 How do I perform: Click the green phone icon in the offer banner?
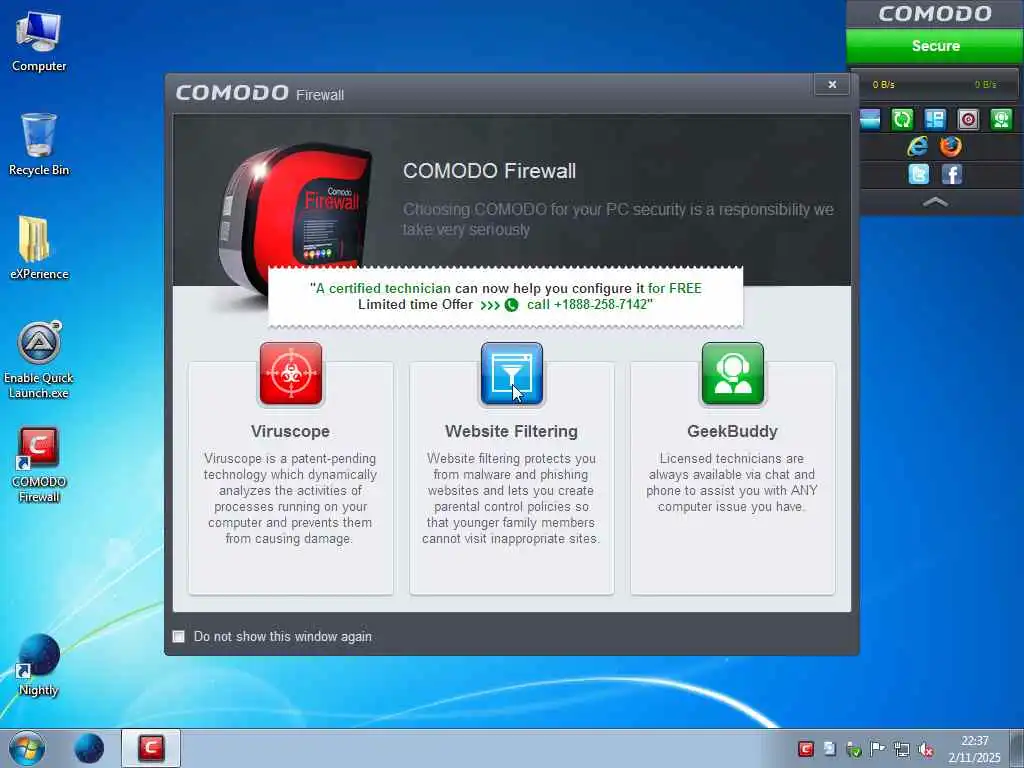[511, 305]
